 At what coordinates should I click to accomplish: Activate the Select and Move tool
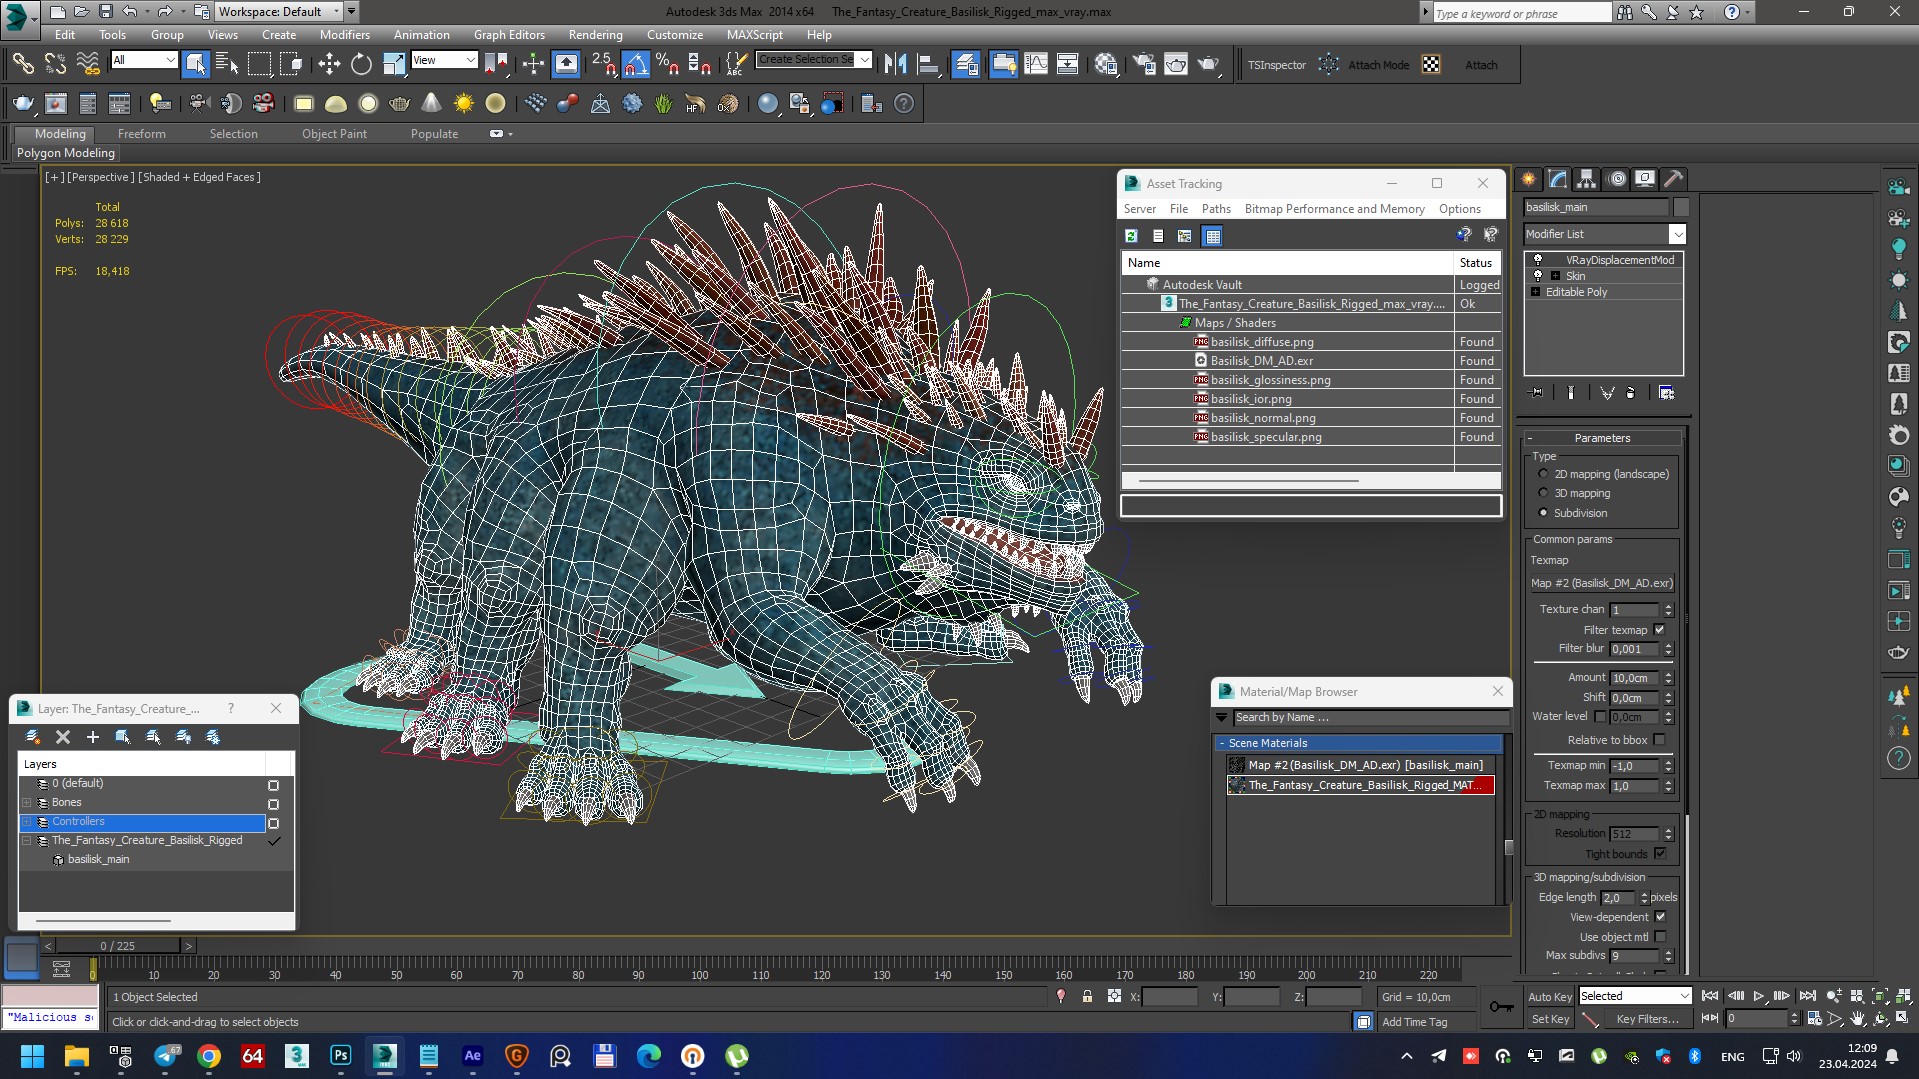coord(329,64)
